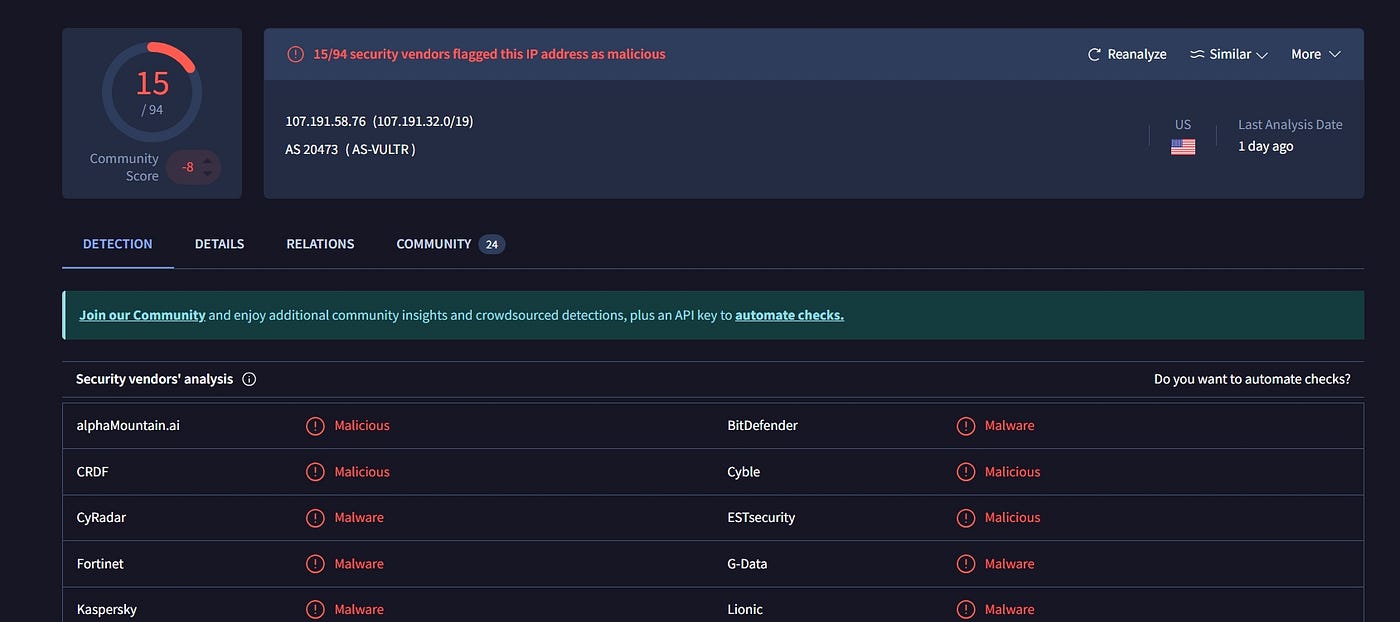Open the DETECTION tab
The width and height of the screenshot is (1400, 622).
118,244
